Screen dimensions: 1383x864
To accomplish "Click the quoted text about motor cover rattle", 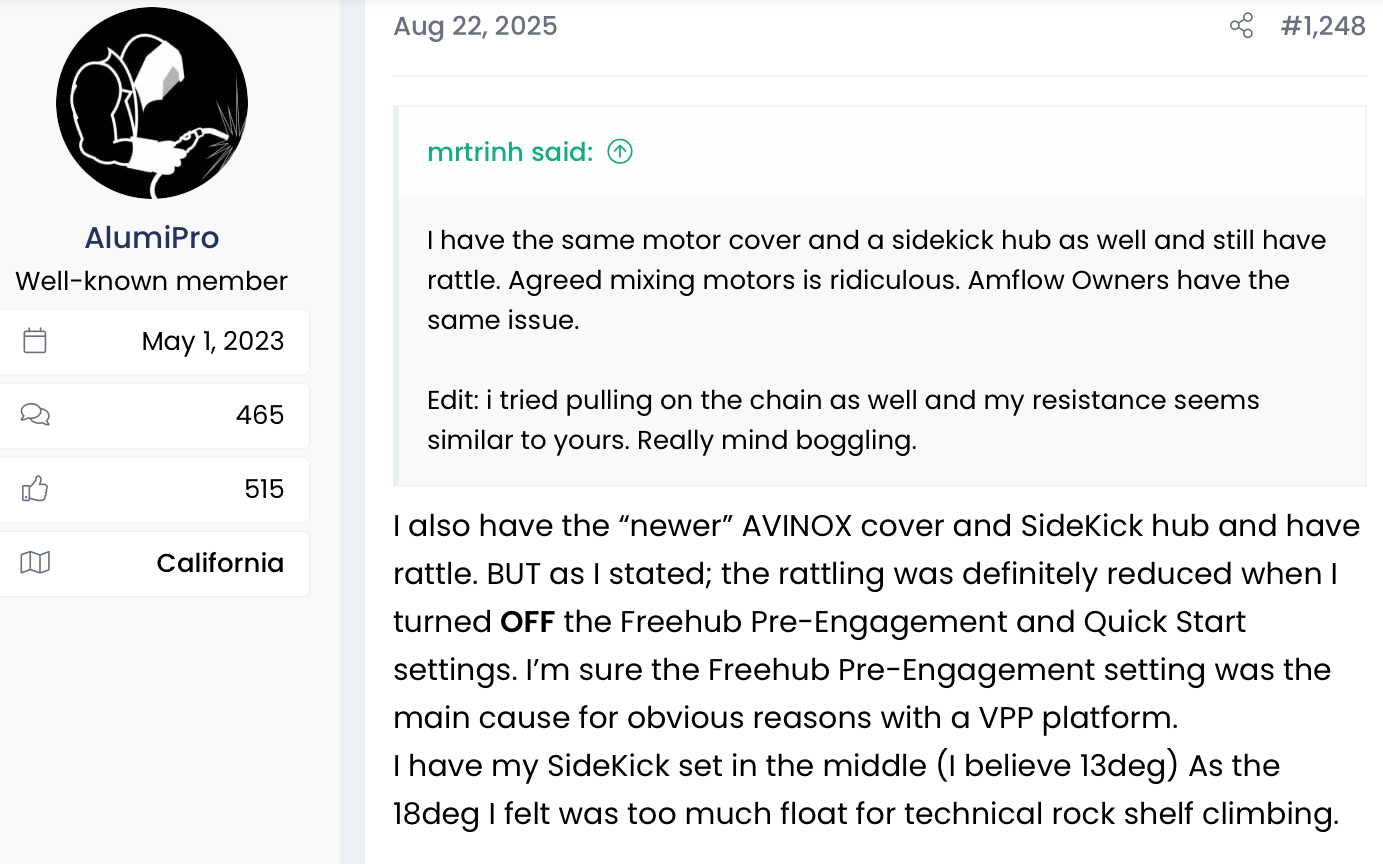I will [860, 280].
